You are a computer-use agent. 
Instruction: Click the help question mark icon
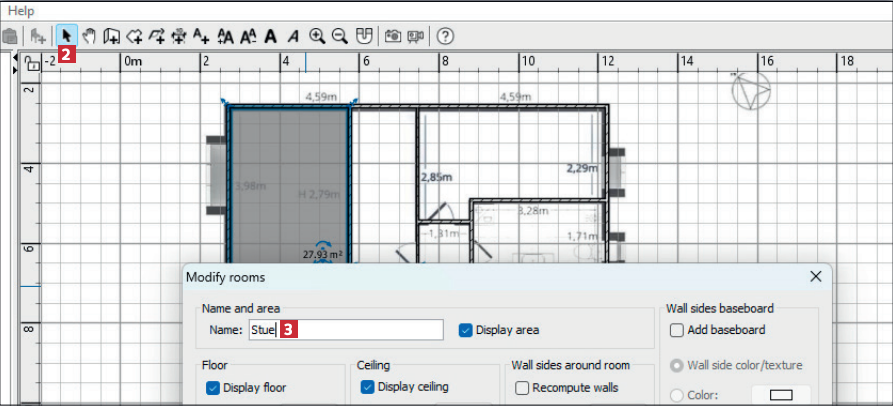(446, 36)
